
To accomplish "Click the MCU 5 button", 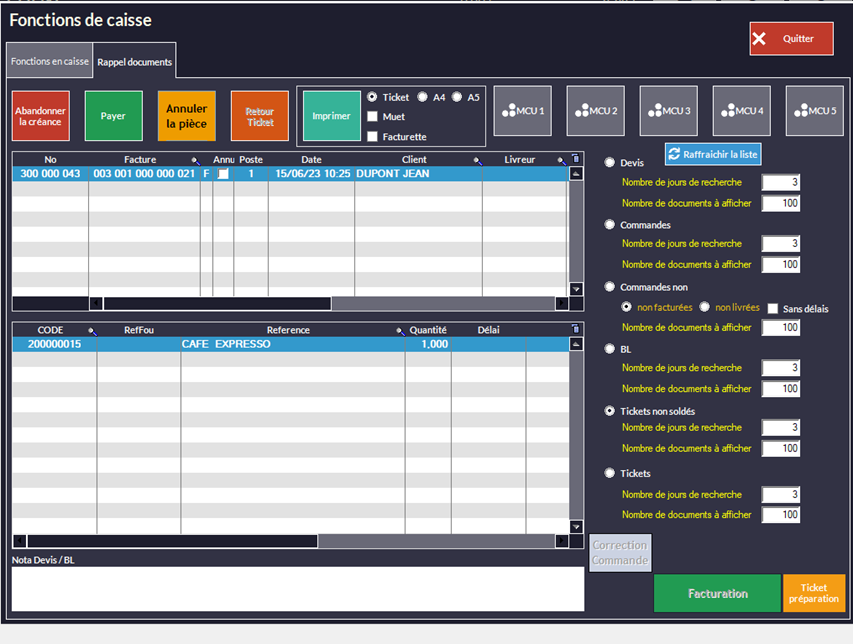I will (x=814, y=111).
